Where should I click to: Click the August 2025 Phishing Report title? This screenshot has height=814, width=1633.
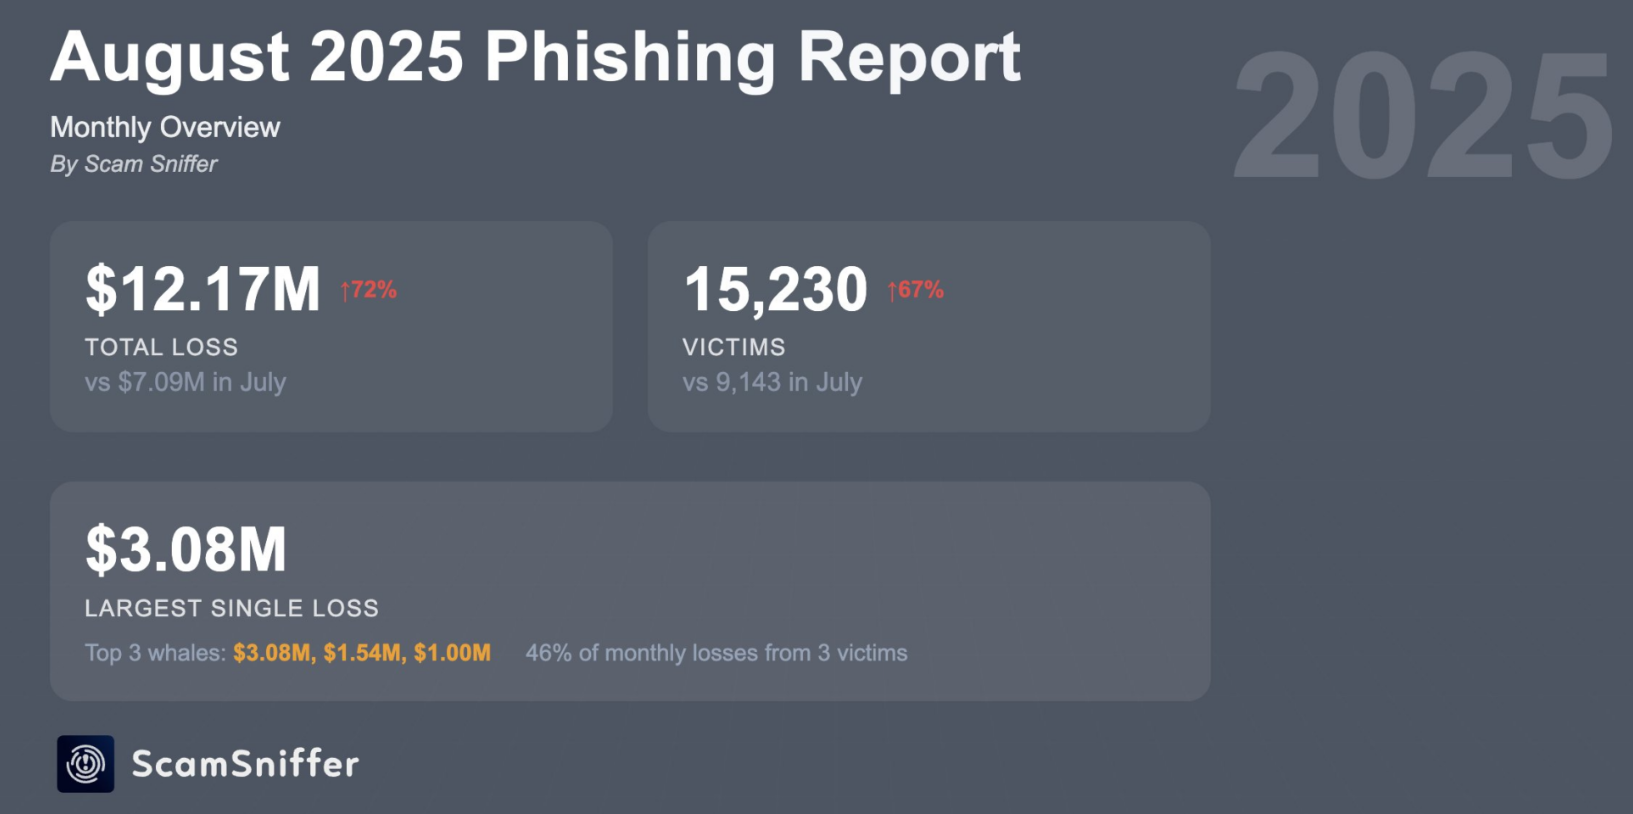[x=535, y=57]
